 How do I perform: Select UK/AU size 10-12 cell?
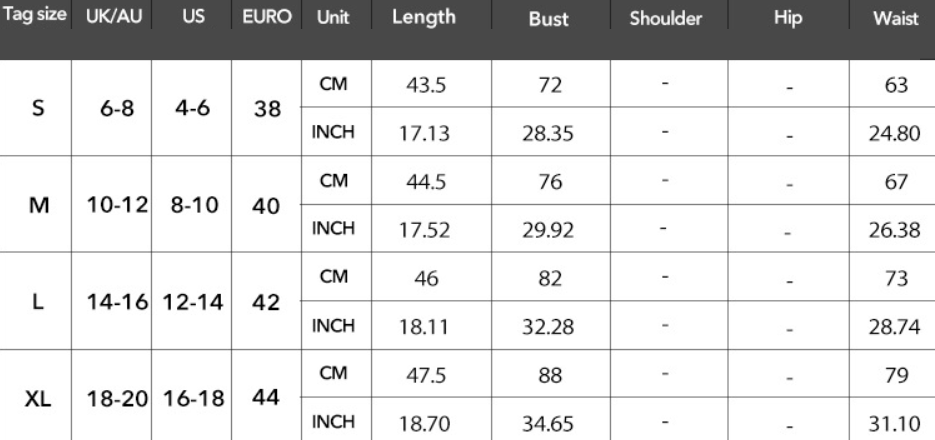coord(117,205)
